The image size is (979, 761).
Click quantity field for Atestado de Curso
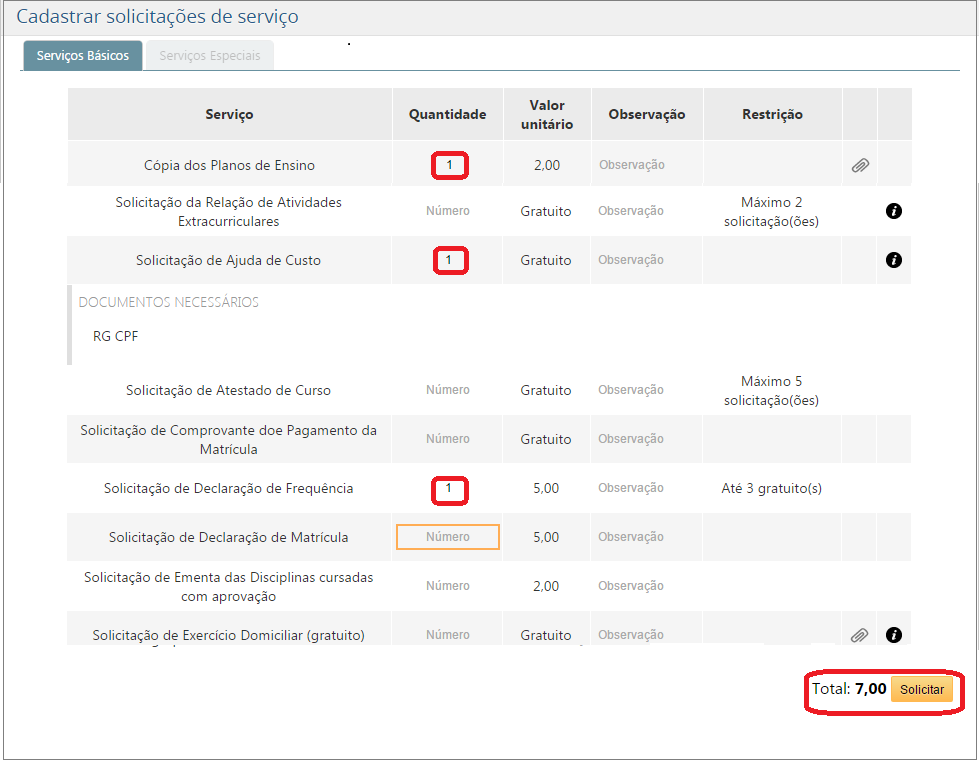pyautogui.click(x=447, y=390)
